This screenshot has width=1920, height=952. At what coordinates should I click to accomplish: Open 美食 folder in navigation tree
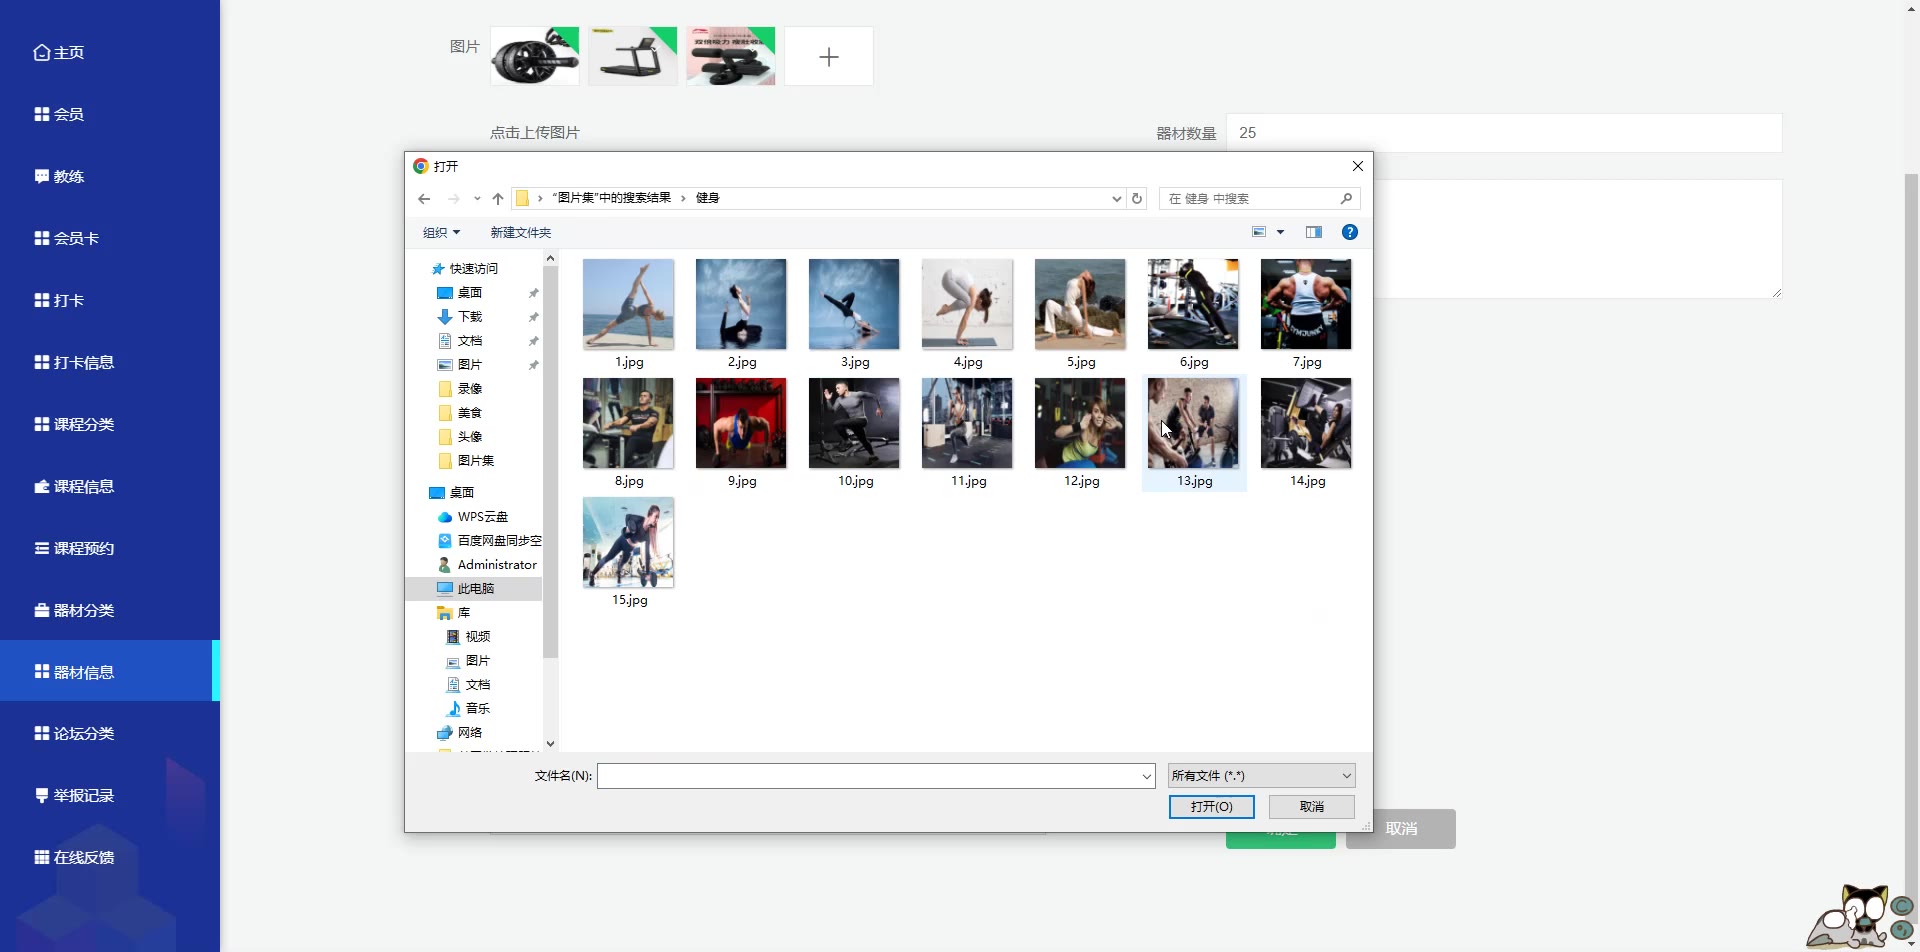click(x=469, y=412)
